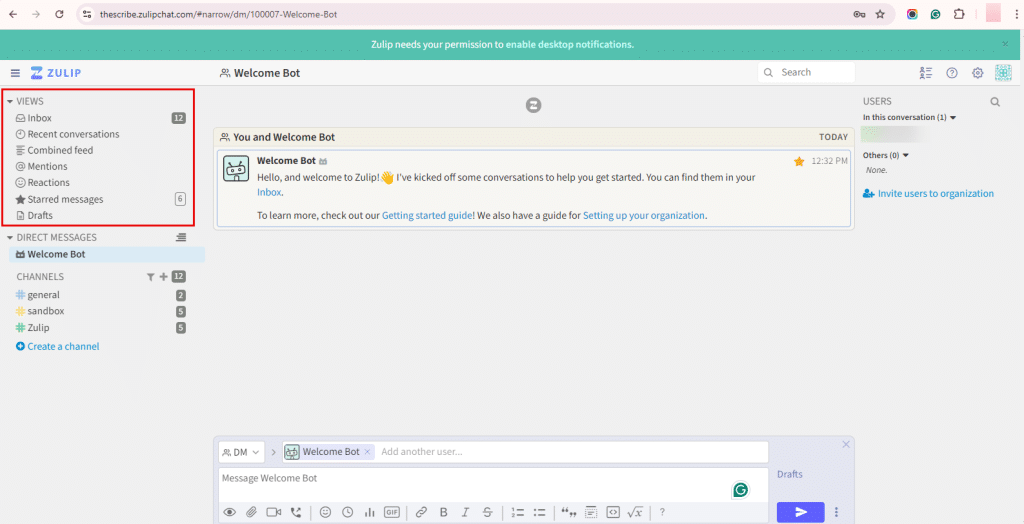Attach a file with the paperclip icon
This screenshot has height=524, width=1024.
[x=251, y=512]
